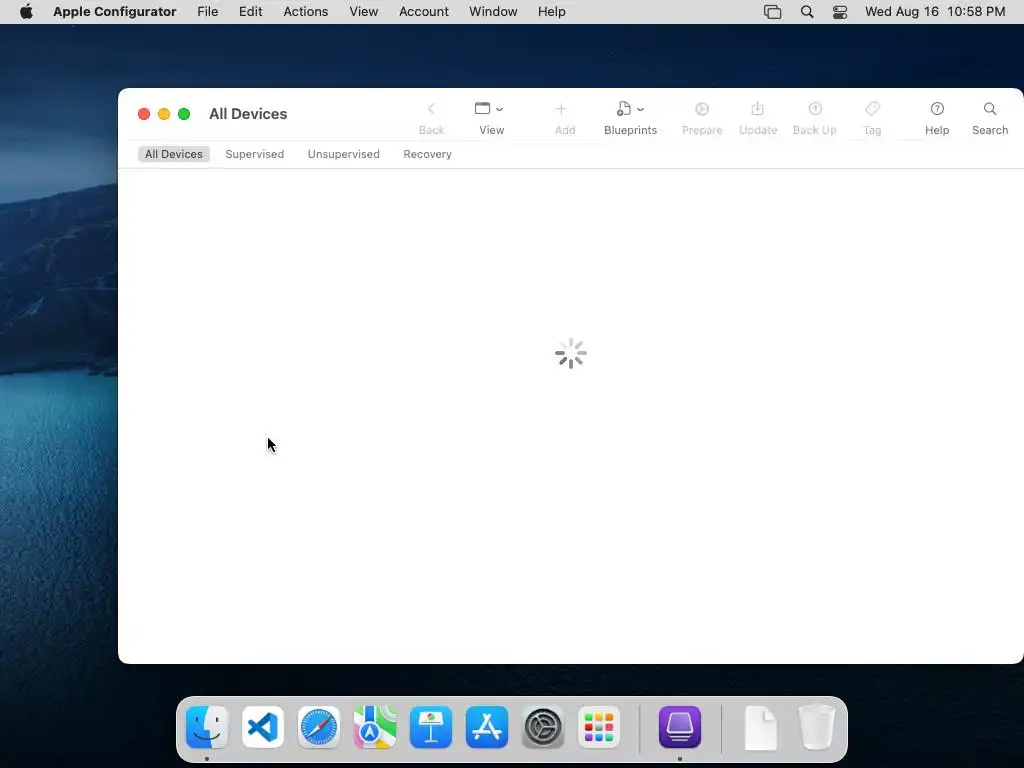This screenshot has height=768, width=1024.
Task: Click the Back Up toolbar icon
Action: (x=815, y=109)
